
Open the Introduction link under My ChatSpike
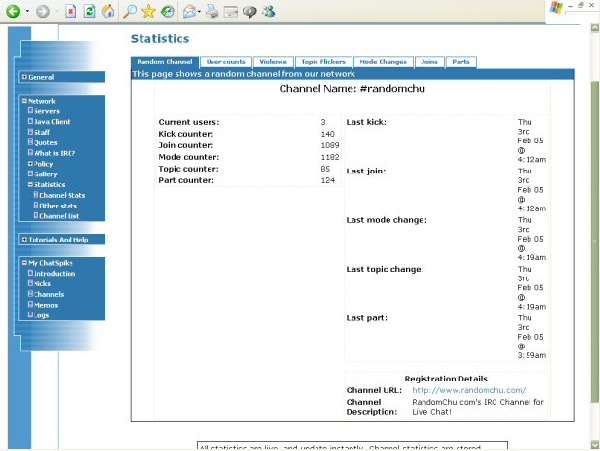click(x=54, y=274)
